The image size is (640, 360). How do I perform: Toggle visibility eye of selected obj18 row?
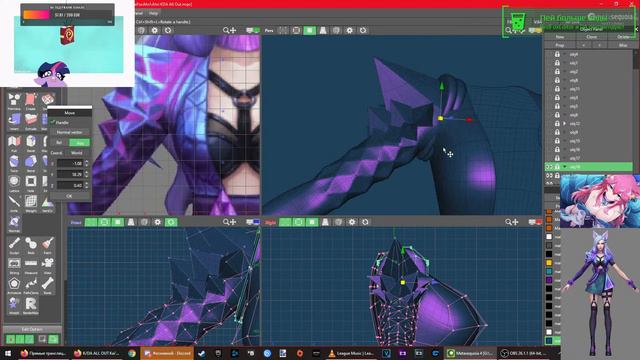(549, 167)
